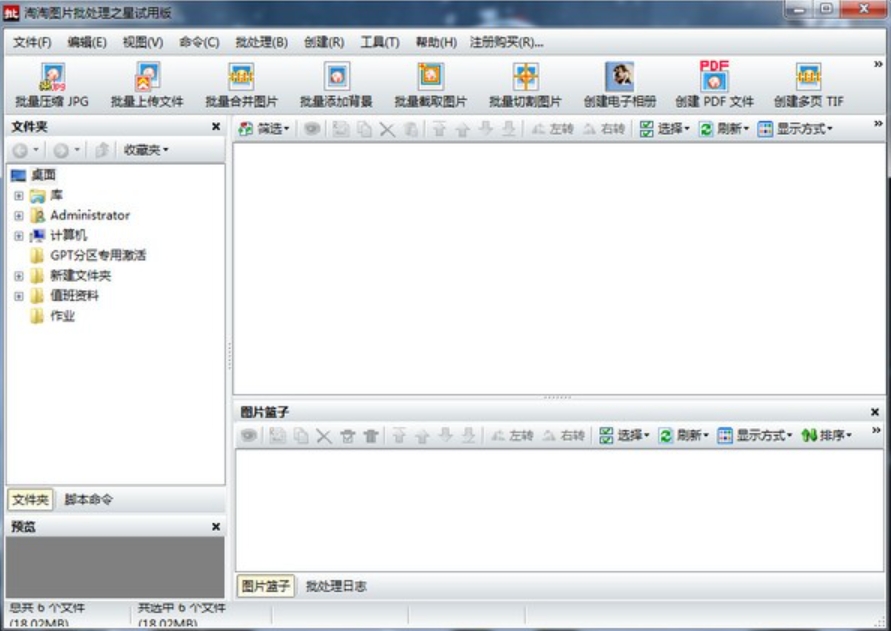Close the 预览 preview panel

[216, 527]
